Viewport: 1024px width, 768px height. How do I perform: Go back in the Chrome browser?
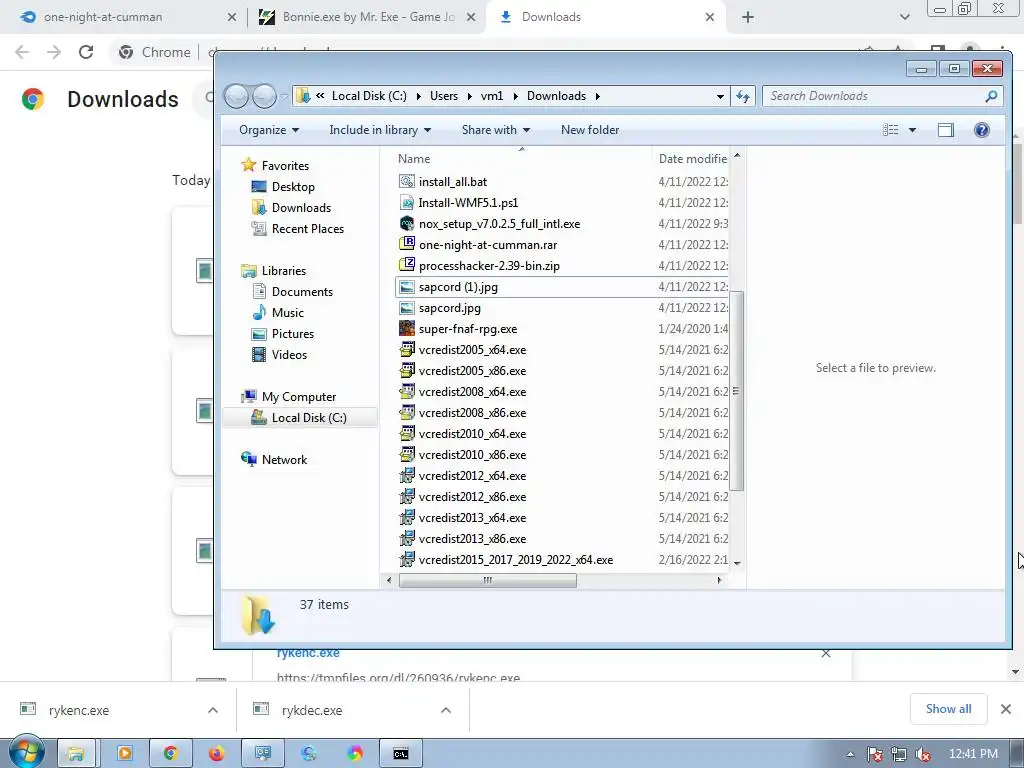(22, 52)
